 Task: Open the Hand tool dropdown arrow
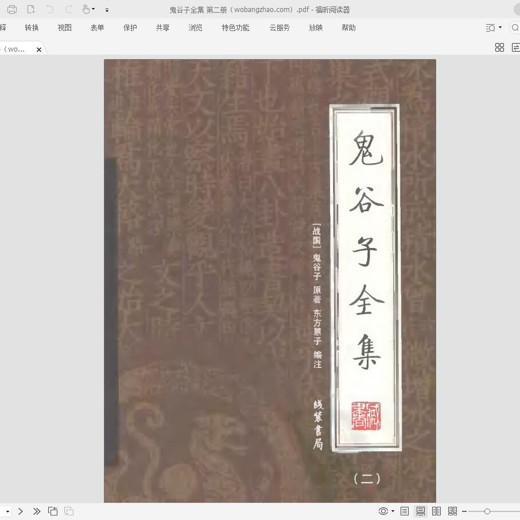tap(93, 9)
